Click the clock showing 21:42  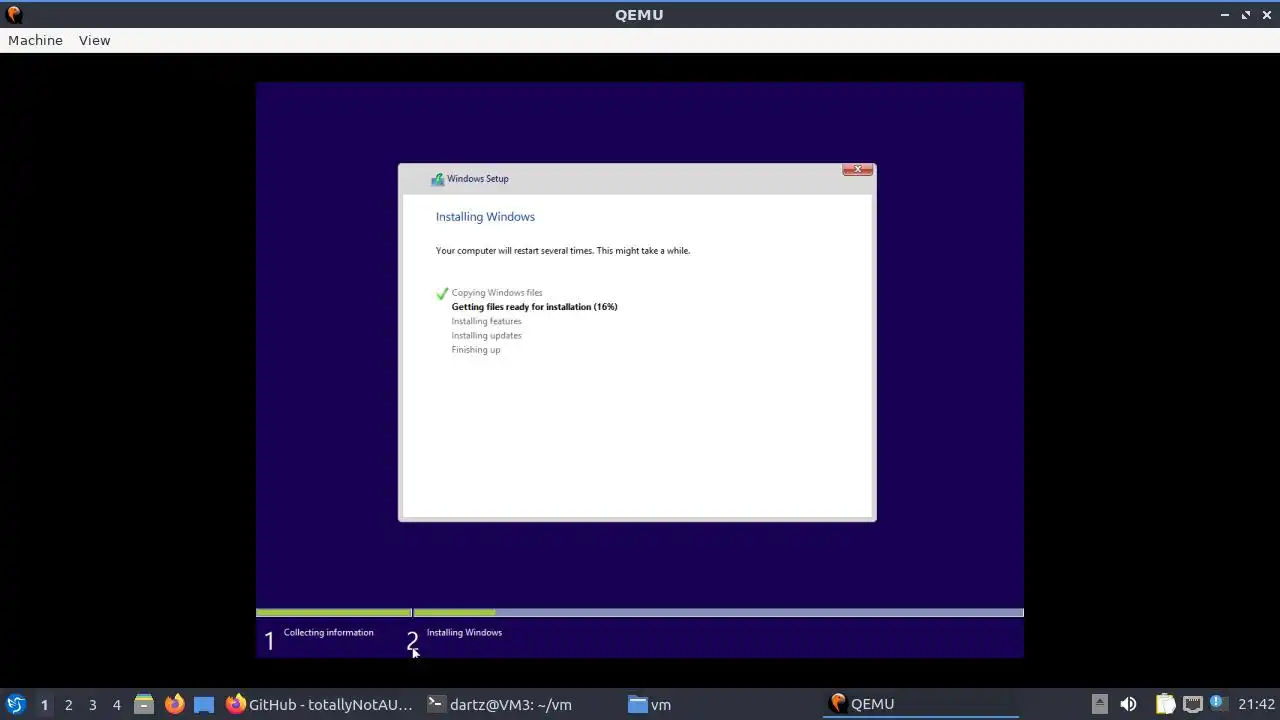point(1256,704)
